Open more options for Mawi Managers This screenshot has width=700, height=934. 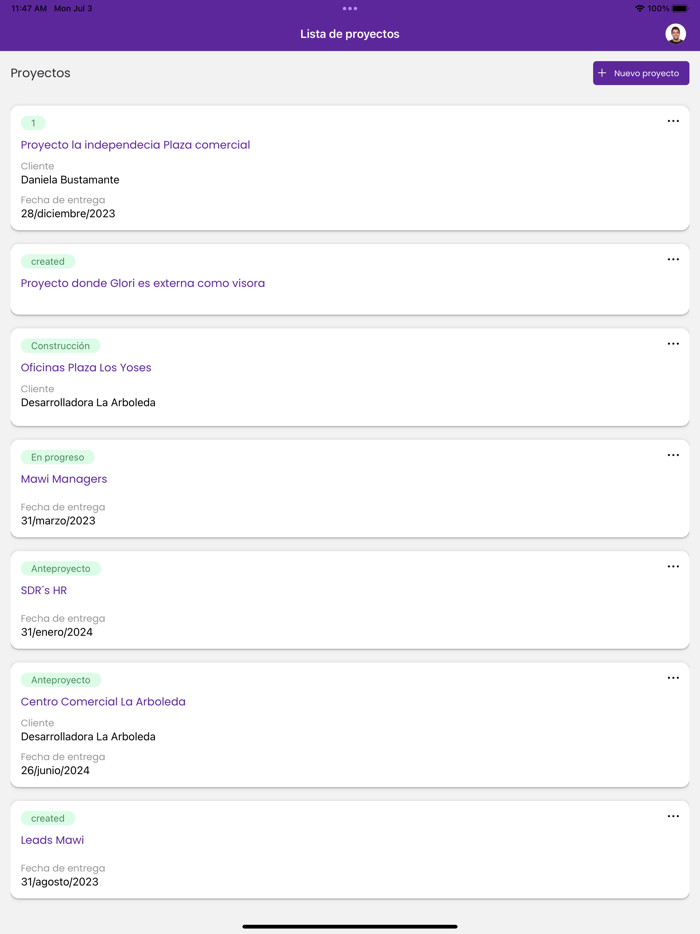673,456
